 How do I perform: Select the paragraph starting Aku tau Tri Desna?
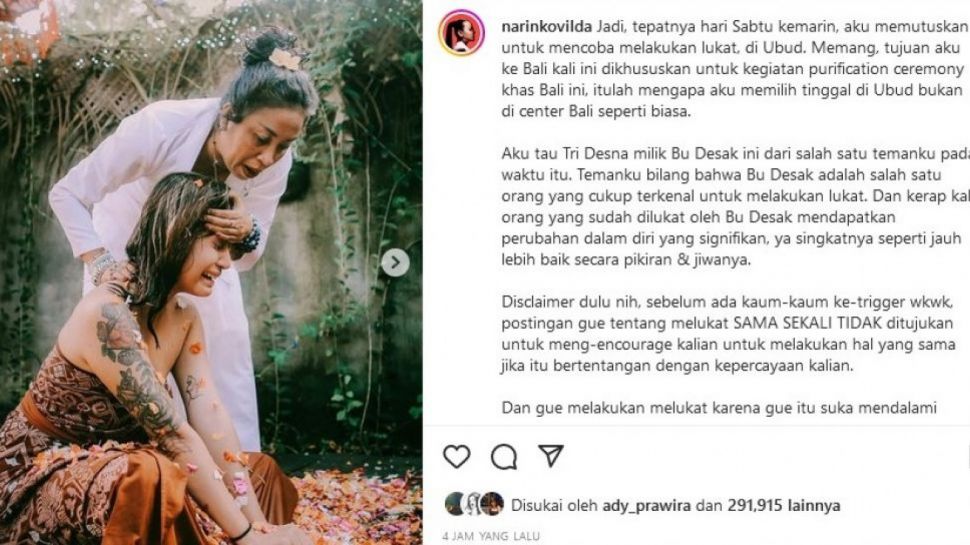(735, 207)
